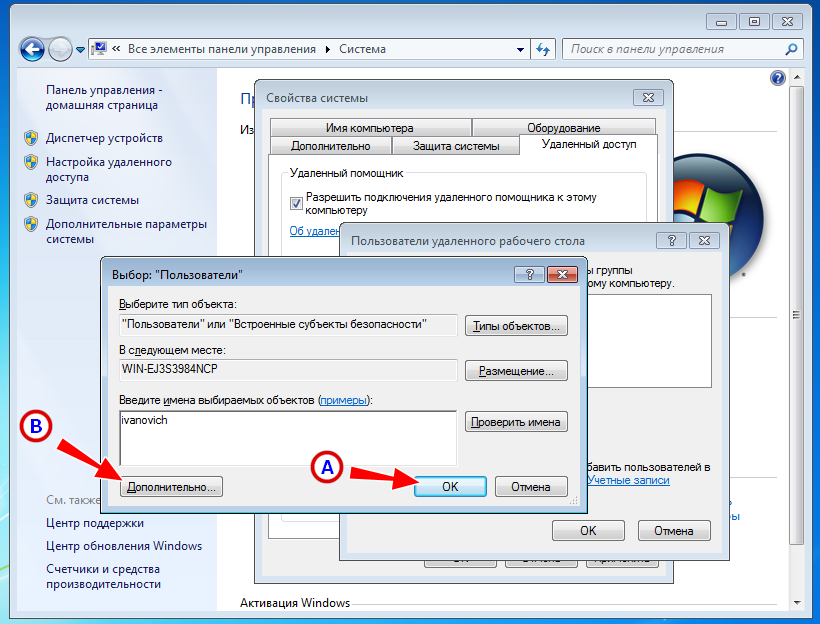820x624 pixels.
Task: Switch to Имя компьютера tab
Action: 370,128
